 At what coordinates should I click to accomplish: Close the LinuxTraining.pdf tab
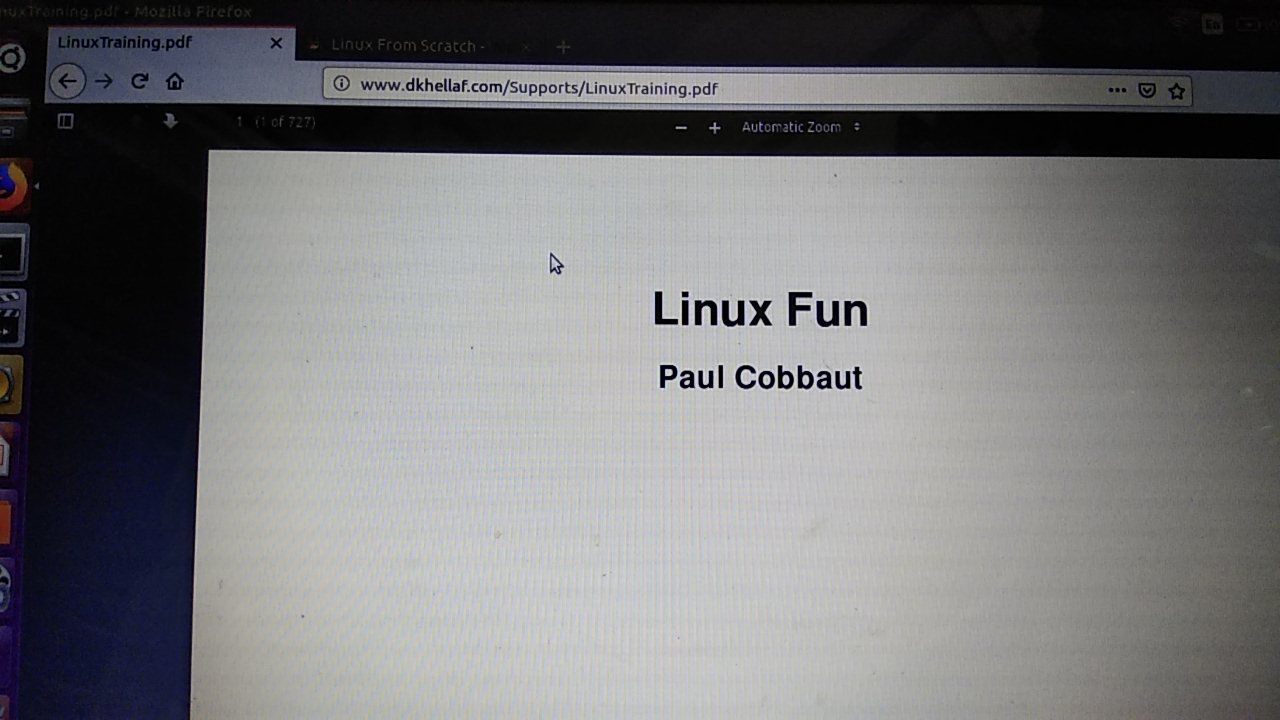point(276,43)
